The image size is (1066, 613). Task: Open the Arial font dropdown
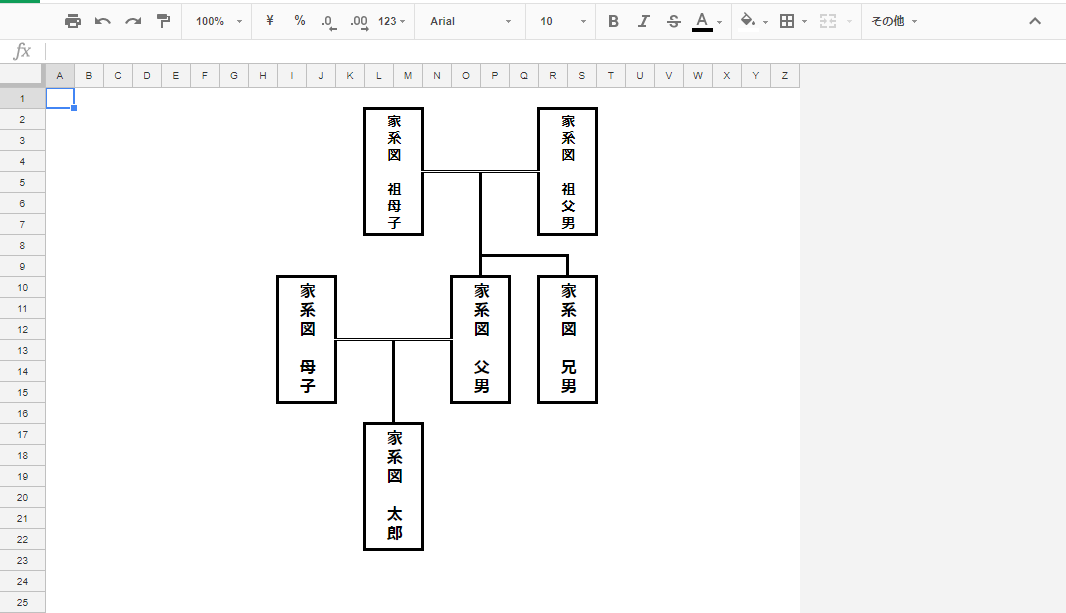(x=470, y=21)
